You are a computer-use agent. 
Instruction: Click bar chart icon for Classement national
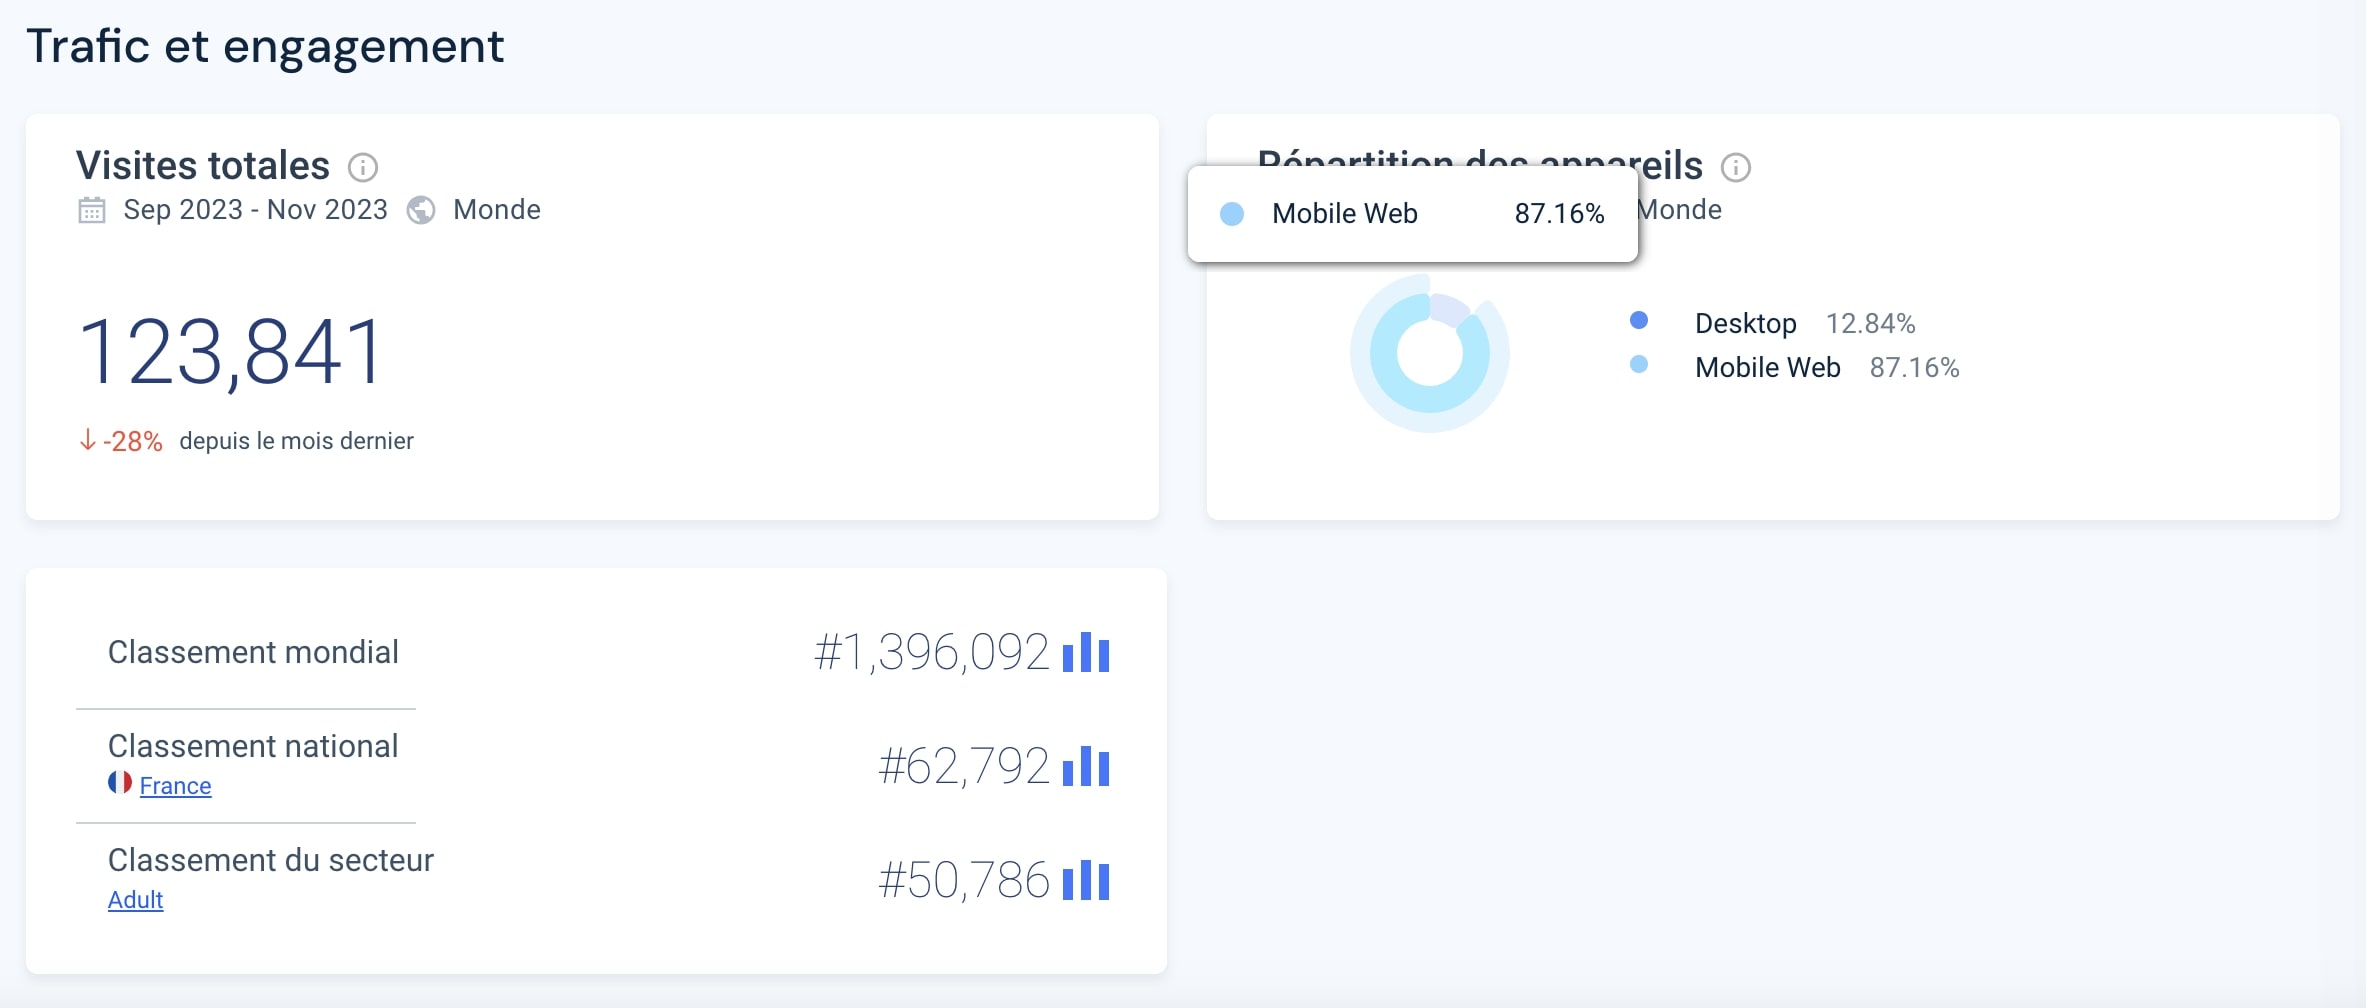pos(1086,767)
